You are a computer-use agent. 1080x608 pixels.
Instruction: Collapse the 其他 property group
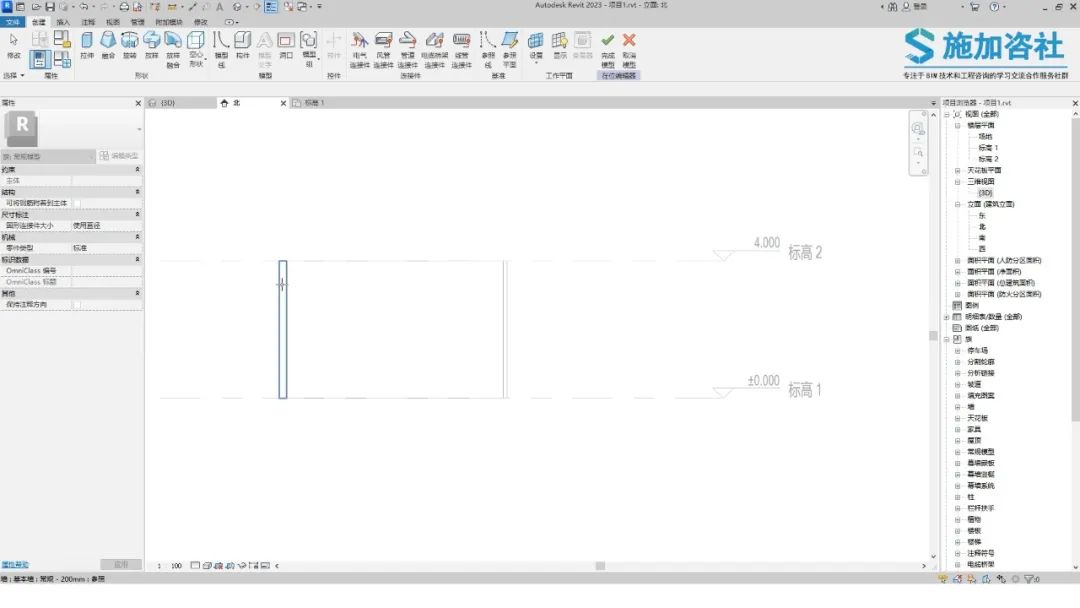pos(137,293)
